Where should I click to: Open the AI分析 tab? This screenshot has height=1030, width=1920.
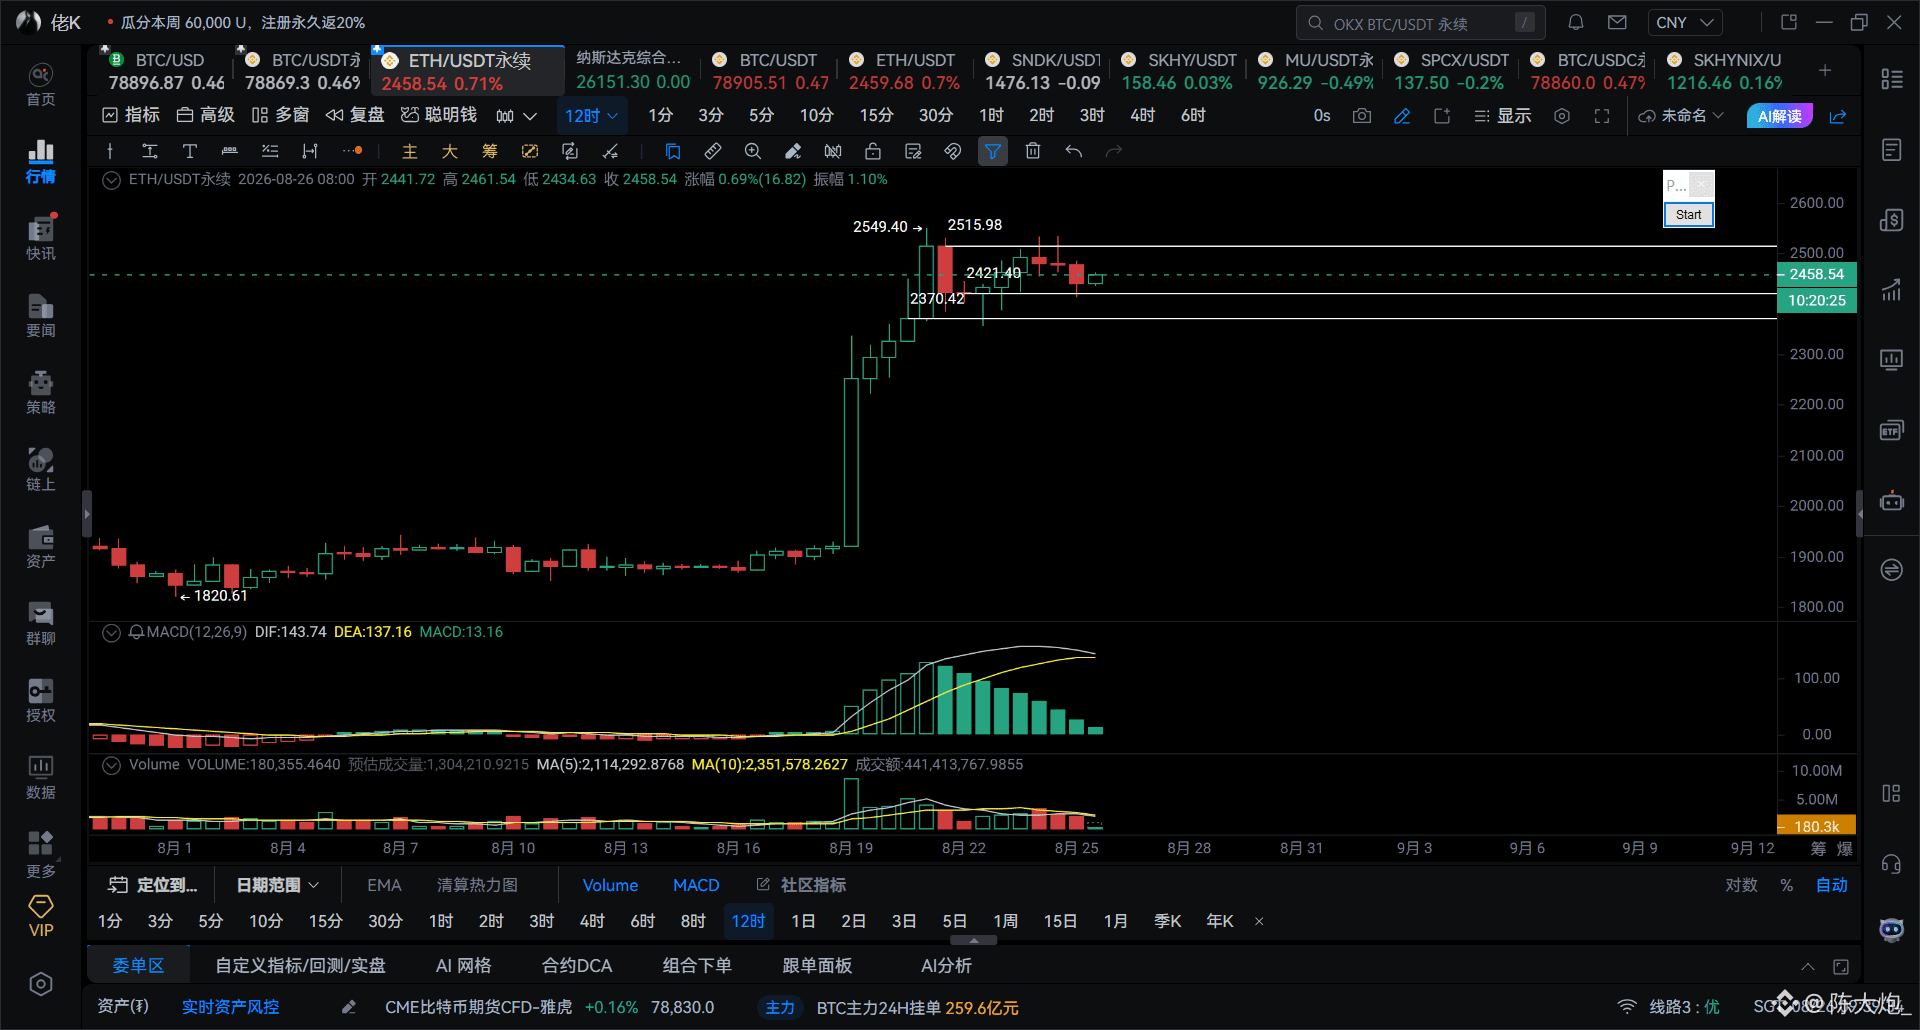(946, 966)
